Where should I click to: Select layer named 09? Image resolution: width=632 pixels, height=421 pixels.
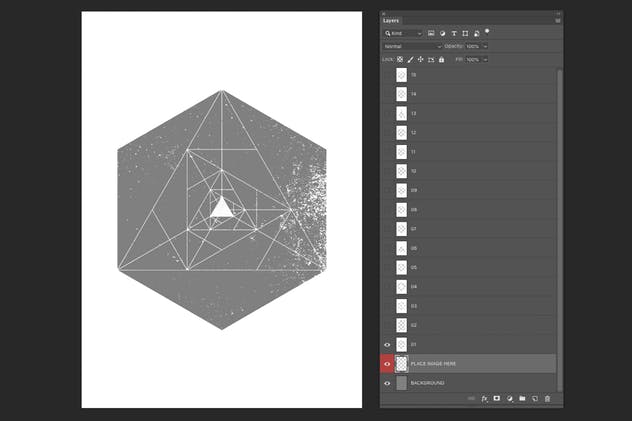coord(468,190)
